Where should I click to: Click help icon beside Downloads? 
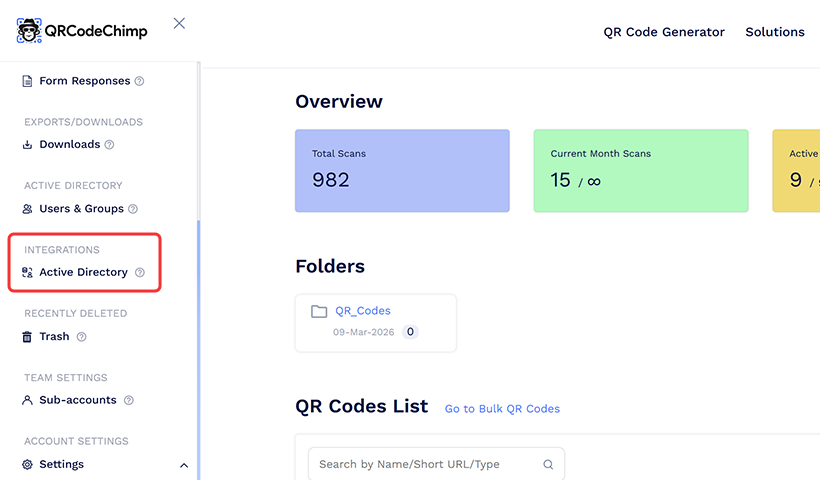click(x=109, y=144)
